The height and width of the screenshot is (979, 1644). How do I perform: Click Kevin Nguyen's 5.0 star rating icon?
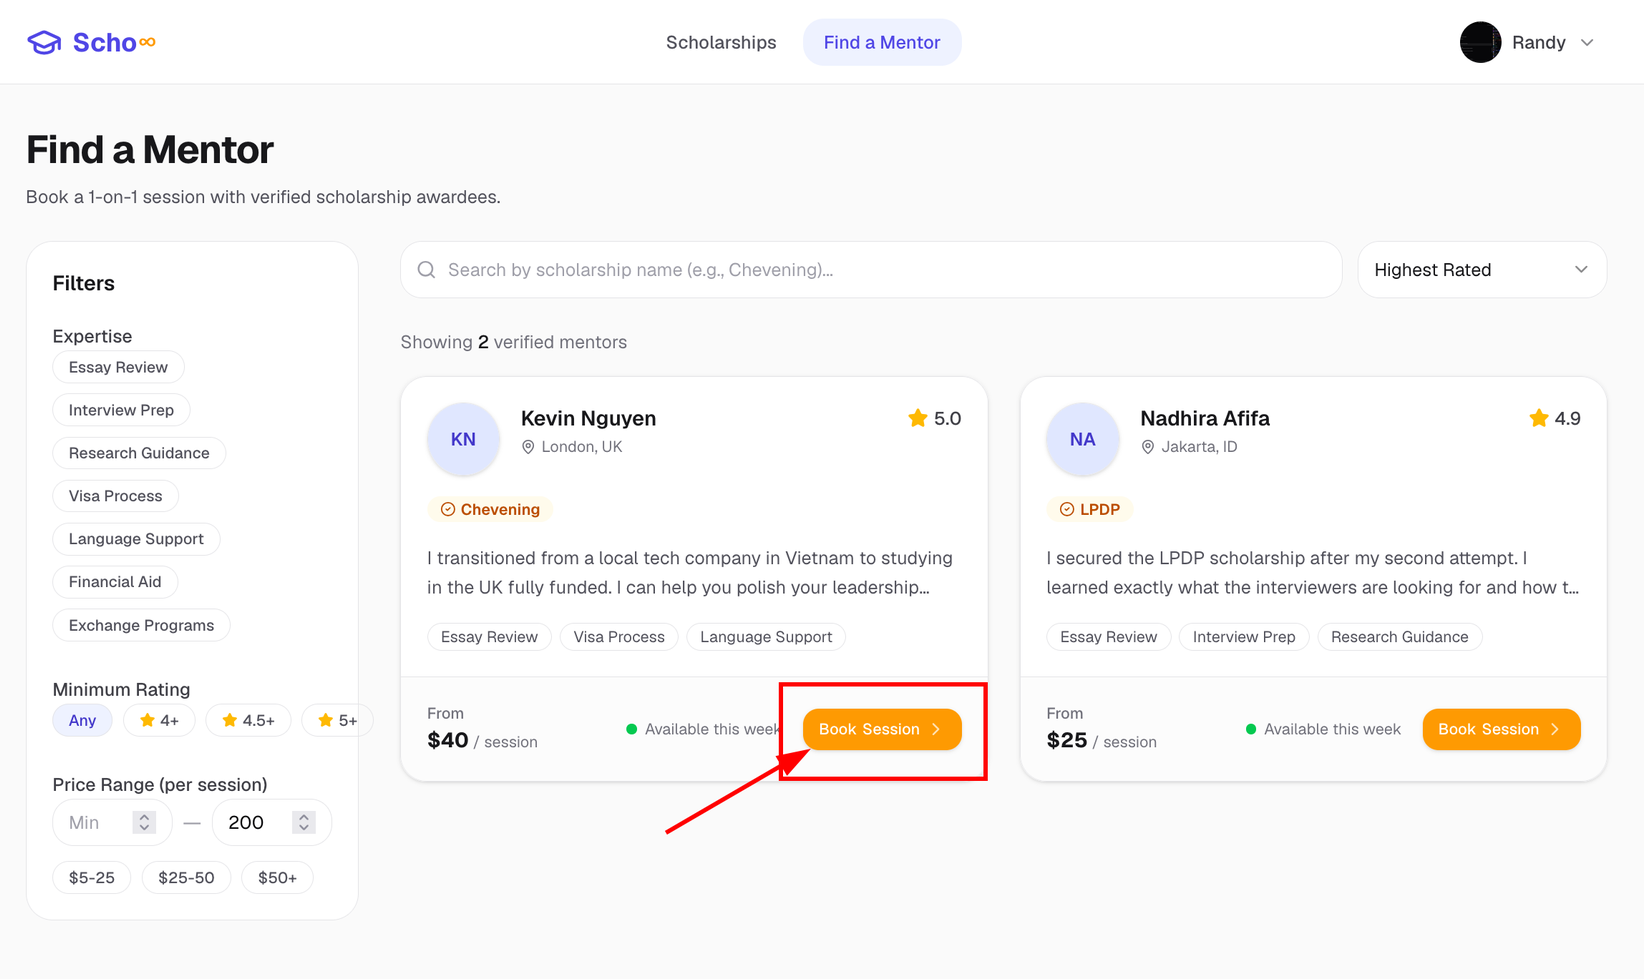(918, 418)
